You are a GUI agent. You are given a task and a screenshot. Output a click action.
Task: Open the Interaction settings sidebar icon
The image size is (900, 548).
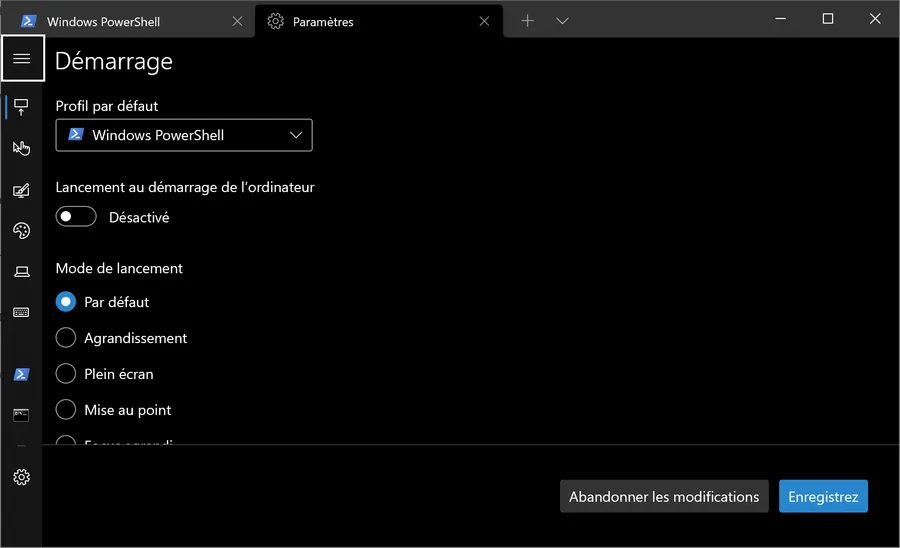point(21,148)
